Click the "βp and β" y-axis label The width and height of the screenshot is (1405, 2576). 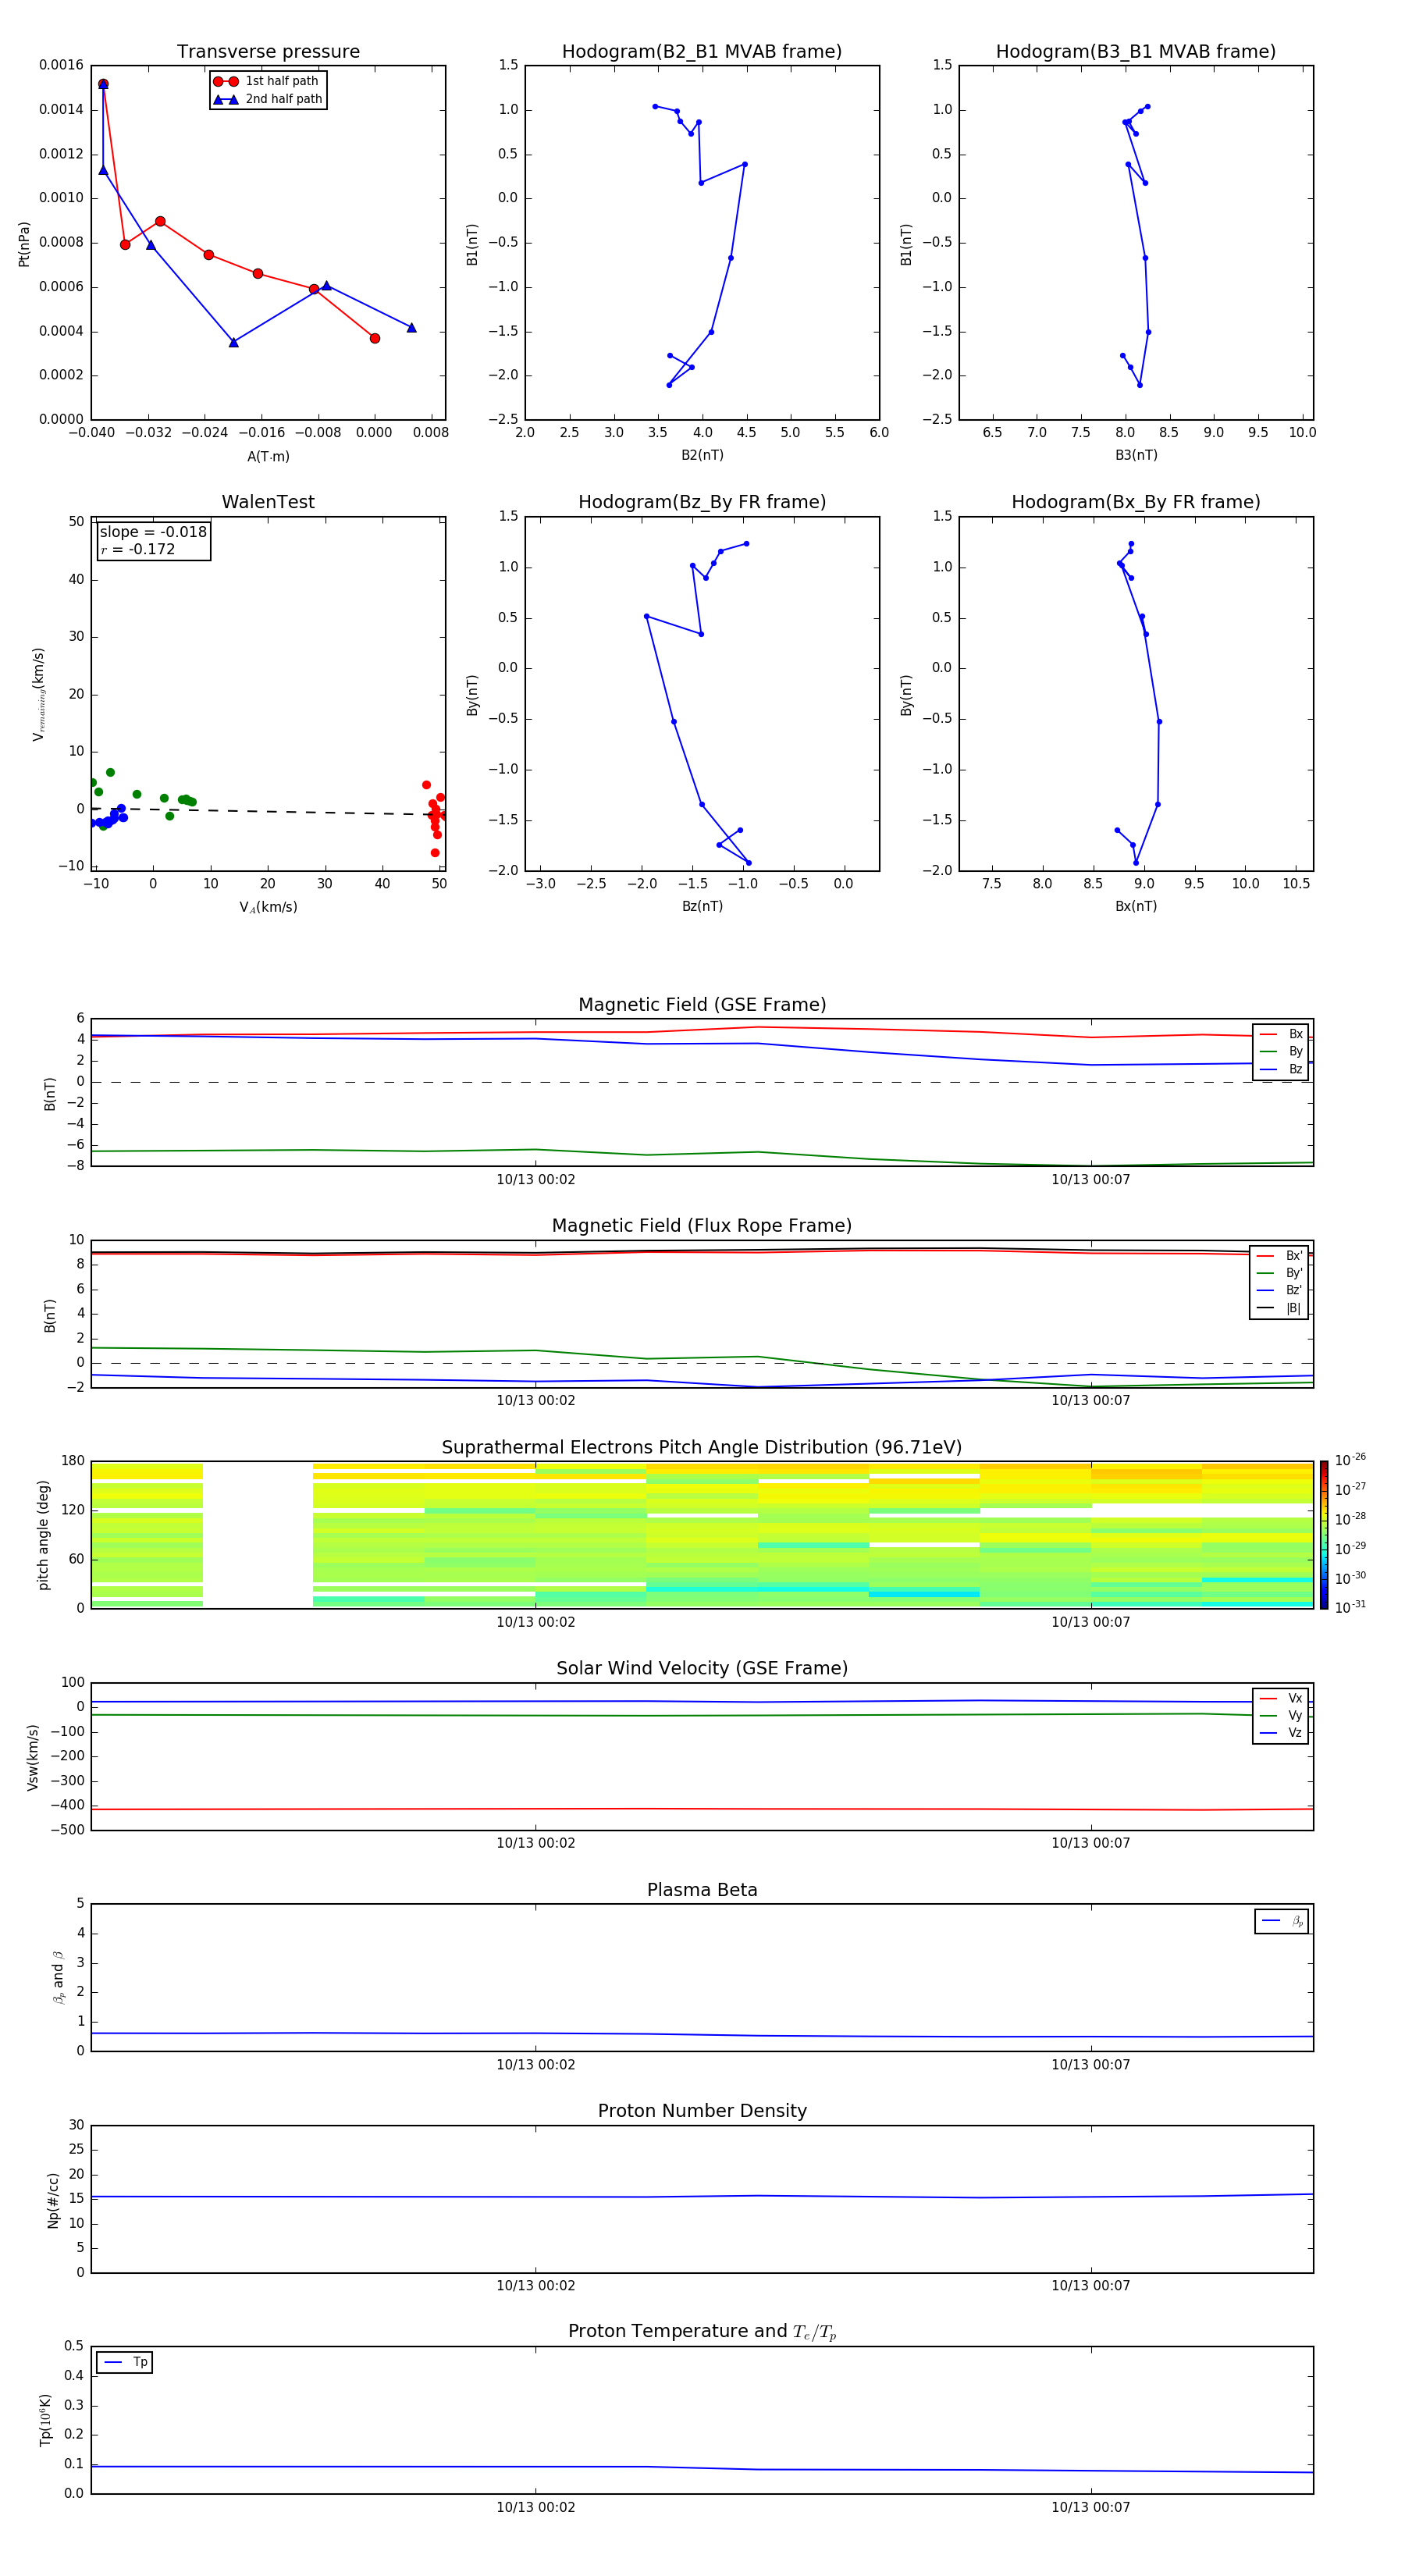tap(58, 1978)
